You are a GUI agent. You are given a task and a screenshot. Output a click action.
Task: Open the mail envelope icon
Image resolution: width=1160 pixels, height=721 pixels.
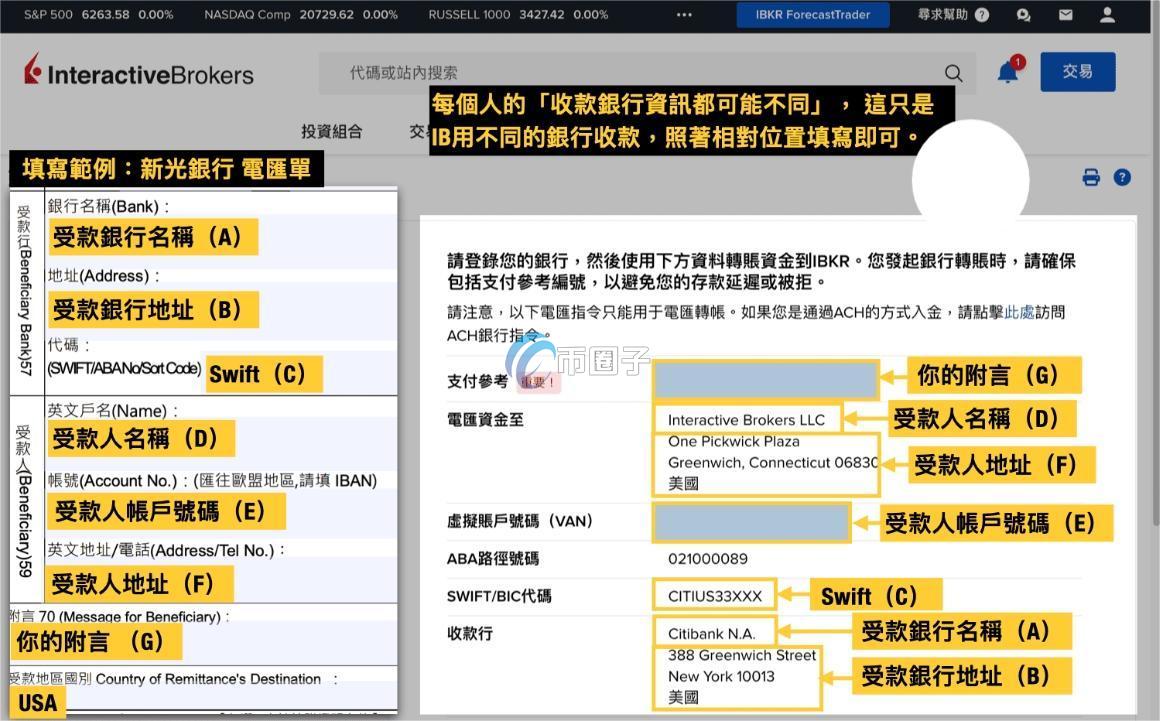1064,15
